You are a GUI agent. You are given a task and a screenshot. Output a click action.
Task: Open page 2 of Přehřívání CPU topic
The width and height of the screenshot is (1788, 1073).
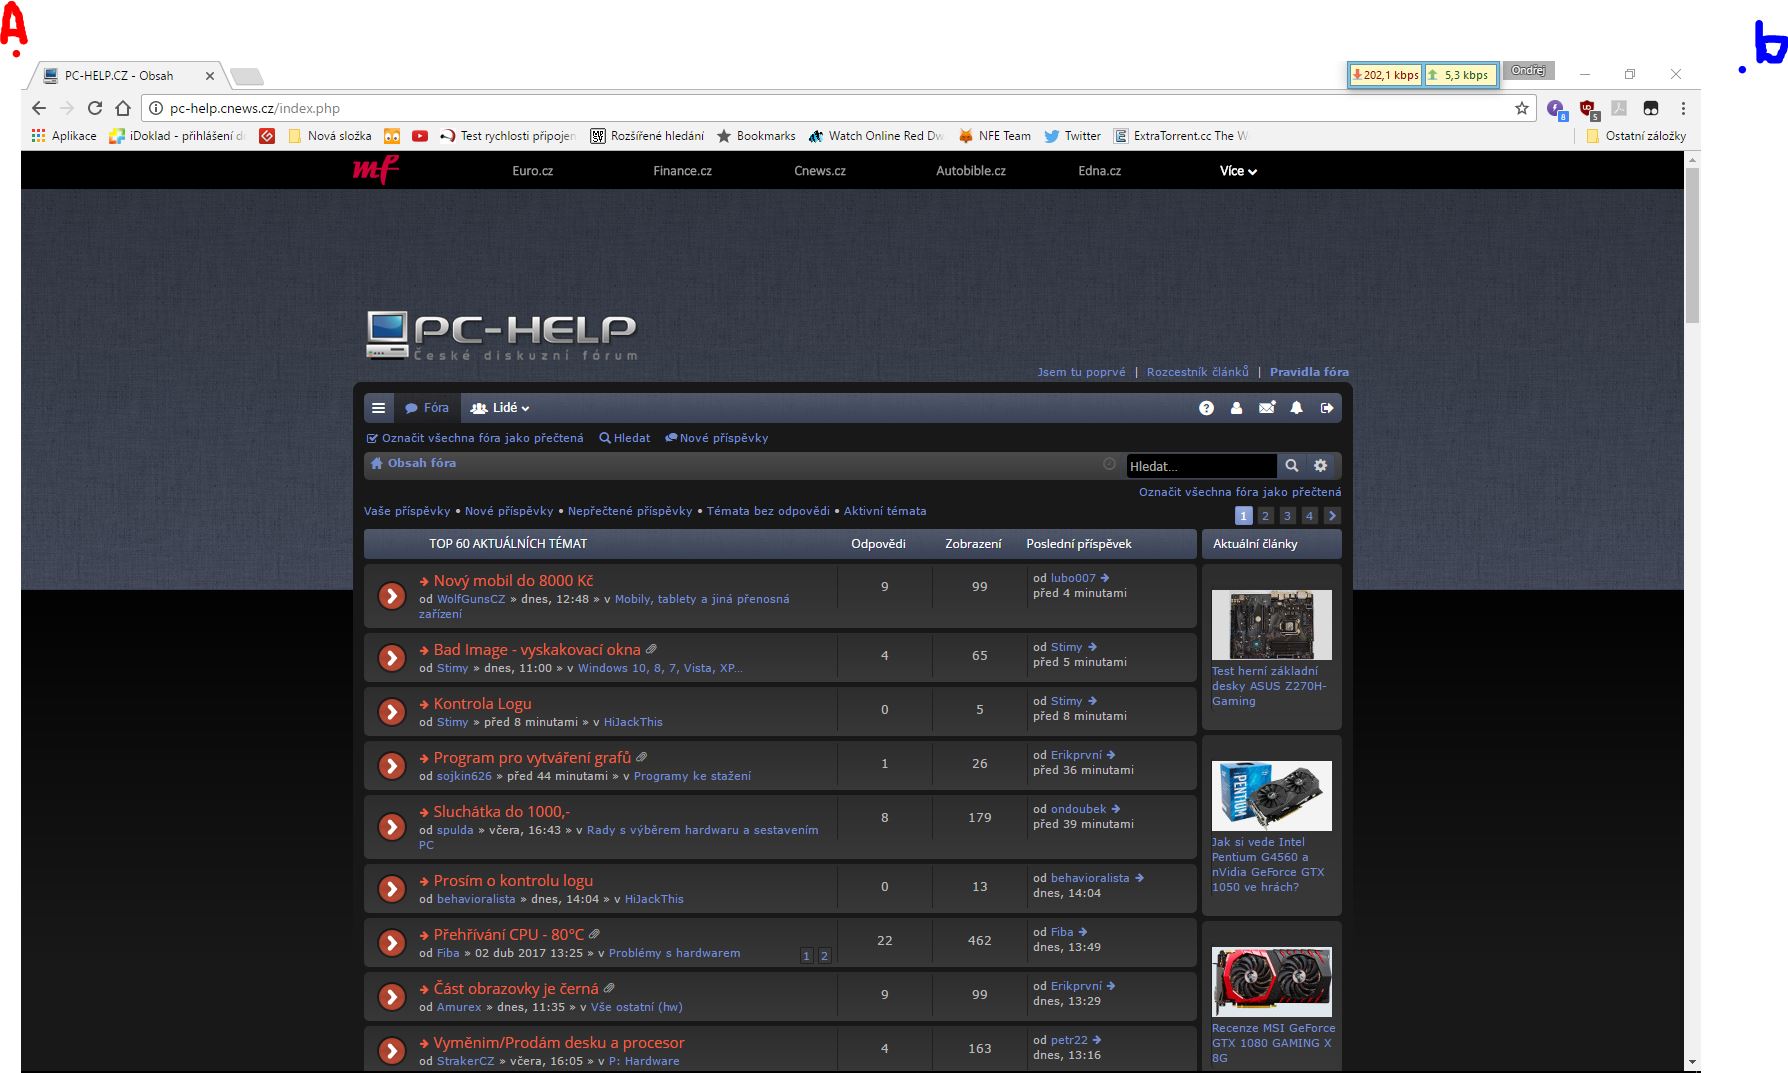point(824,956)
